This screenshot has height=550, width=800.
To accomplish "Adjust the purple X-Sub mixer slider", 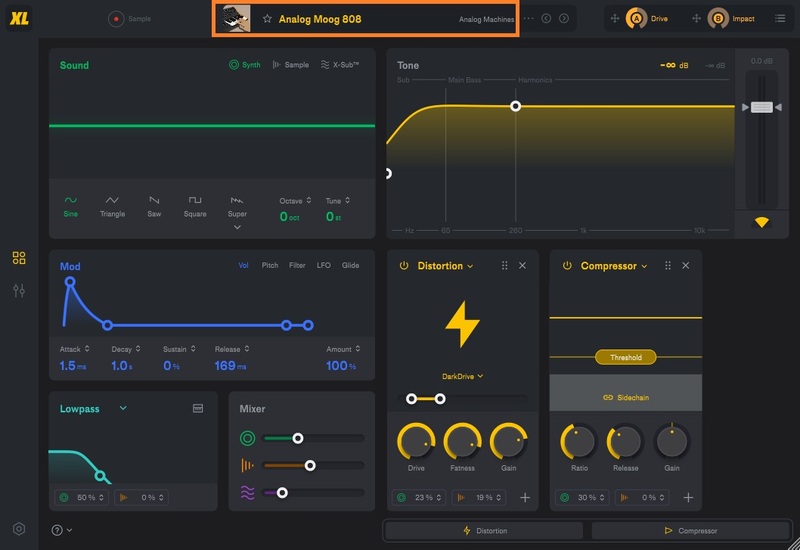I will pyautogui.click(x=282, y=492).
